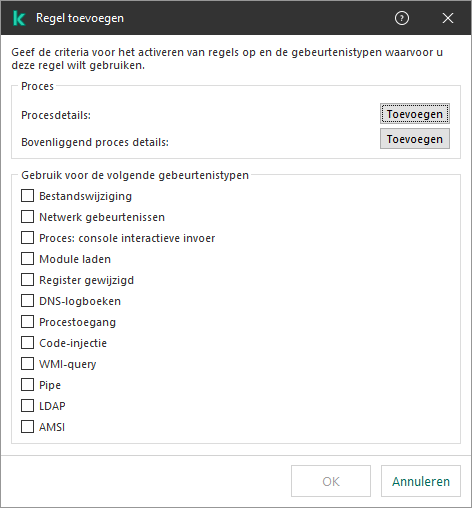Viewport: 472px width, 508px height.
Task: Enable Register gewijzigd event type
Action: point(27,280)
